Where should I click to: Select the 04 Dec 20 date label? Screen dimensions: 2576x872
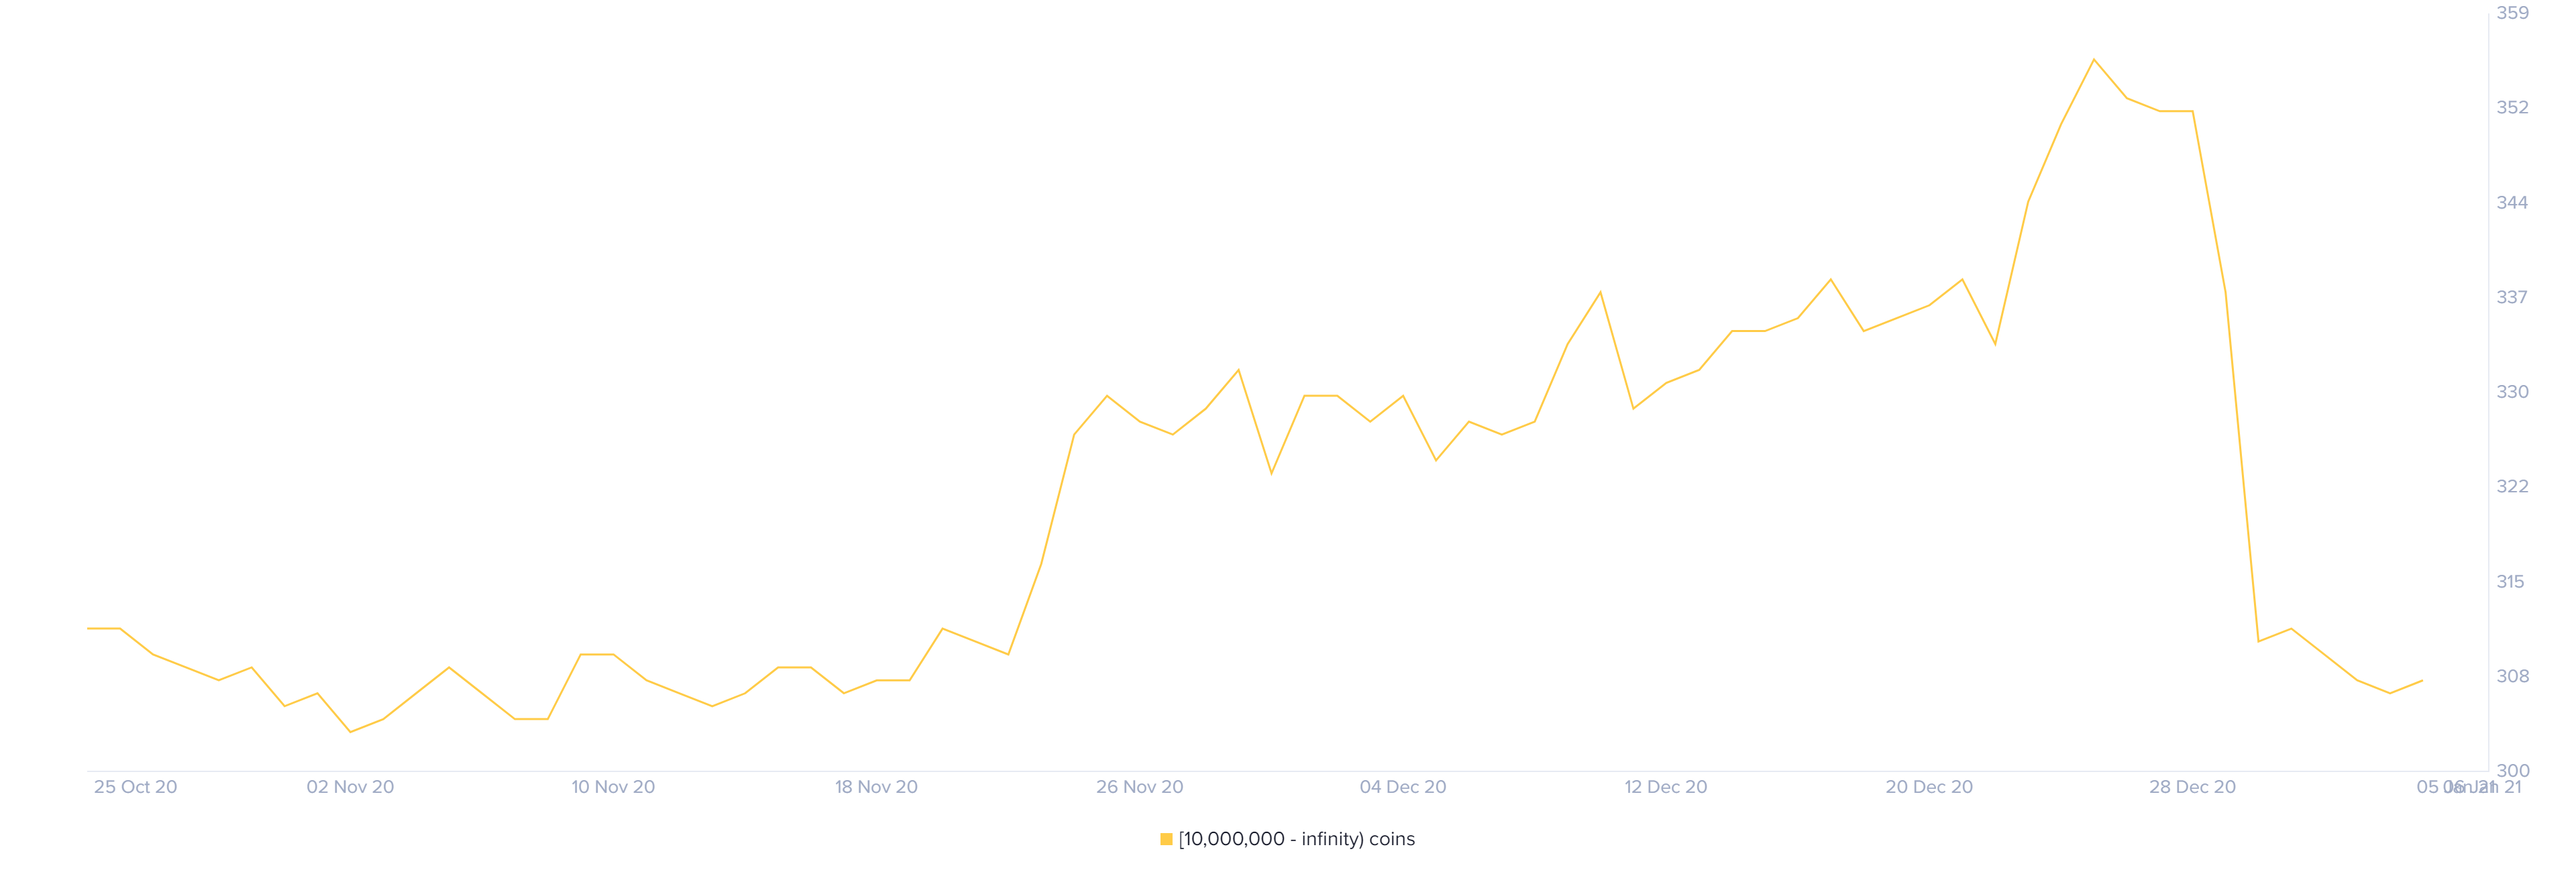(1403, 787)
